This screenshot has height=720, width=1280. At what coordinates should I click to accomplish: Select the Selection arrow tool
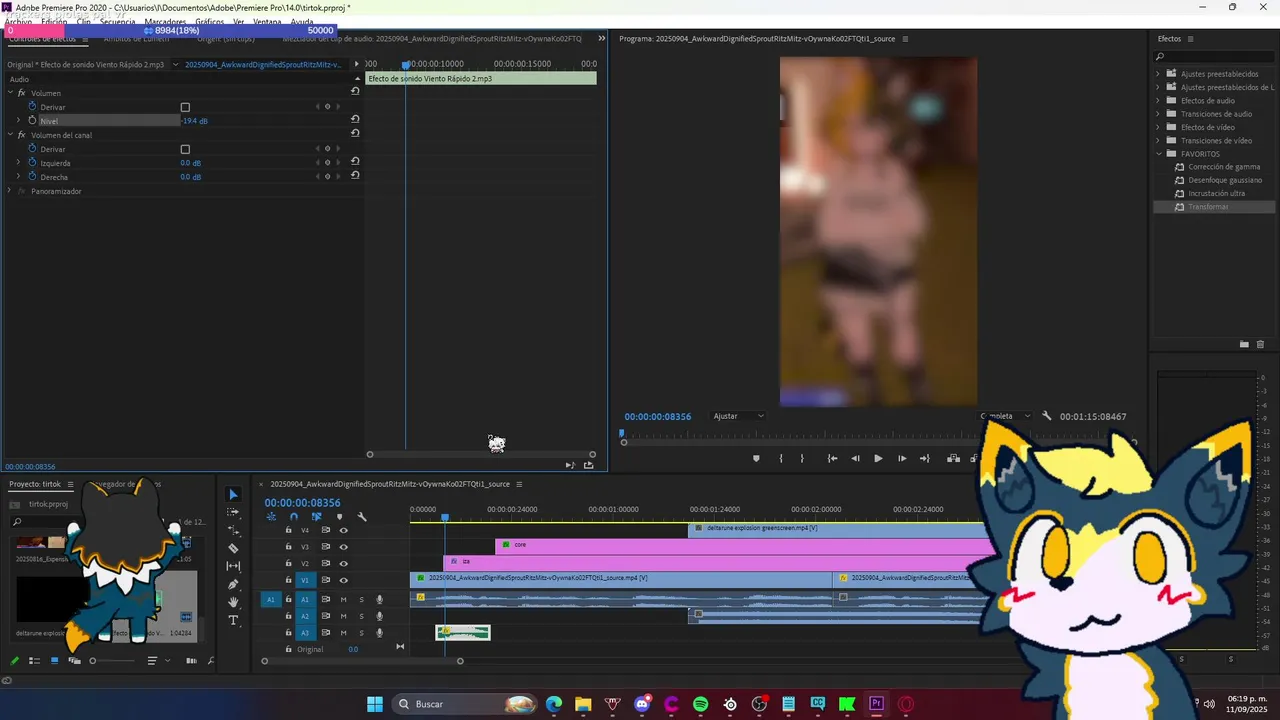234,494
